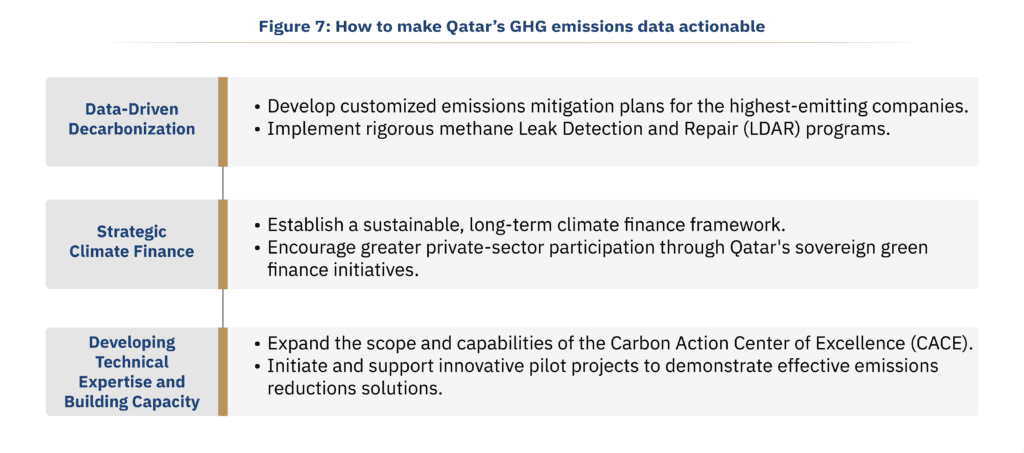Screen dimensions: 1024x453
Task: Click the gold bar beside Building Capacity
Action: (223, 371)
